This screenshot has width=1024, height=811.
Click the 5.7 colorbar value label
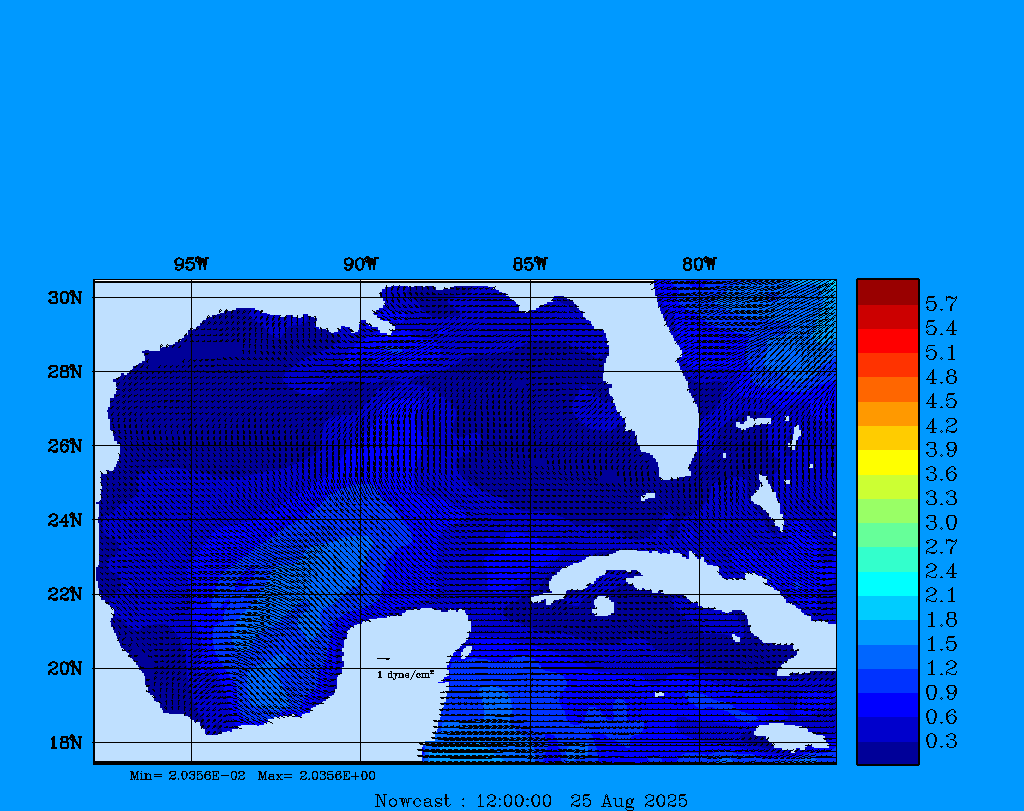click(940, 303)
